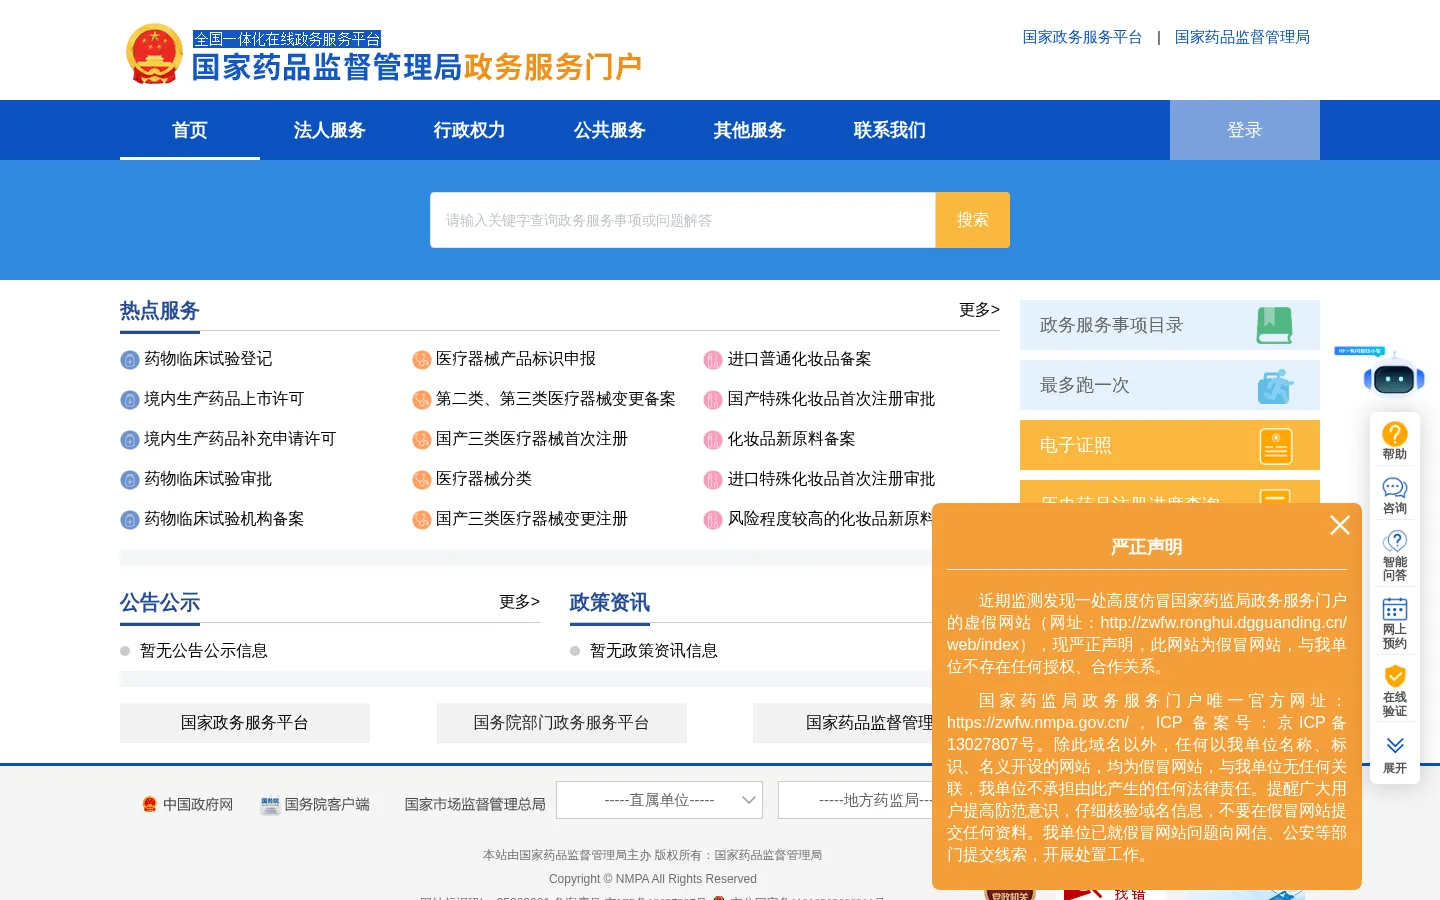
Task: Open the 咨询 consultation sidebar icon
Action: (1395, 496)
